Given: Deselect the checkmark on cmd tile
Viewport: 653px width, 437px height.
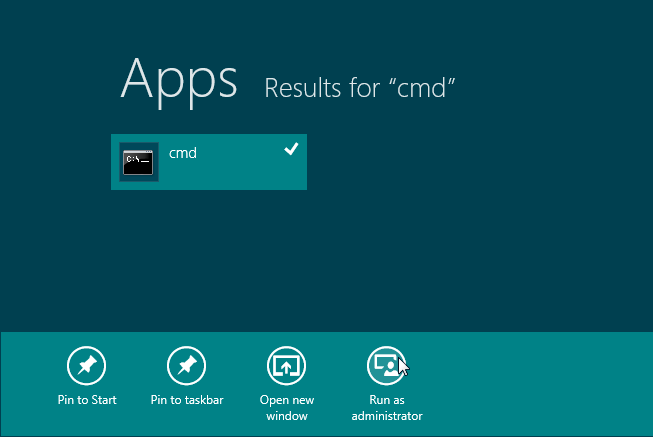Looking at the screenshot, I should click(x=291, y=149).
